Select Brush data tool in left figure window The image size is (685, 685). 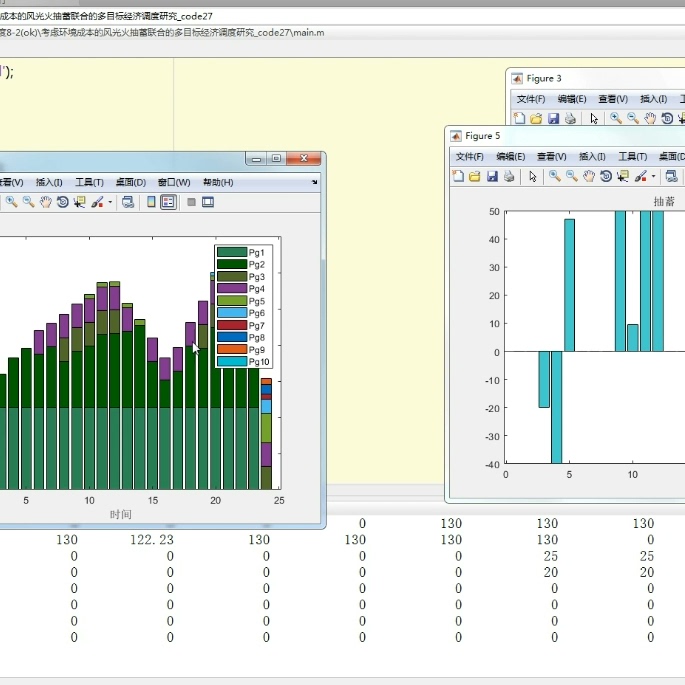click(x=97, y=202)
